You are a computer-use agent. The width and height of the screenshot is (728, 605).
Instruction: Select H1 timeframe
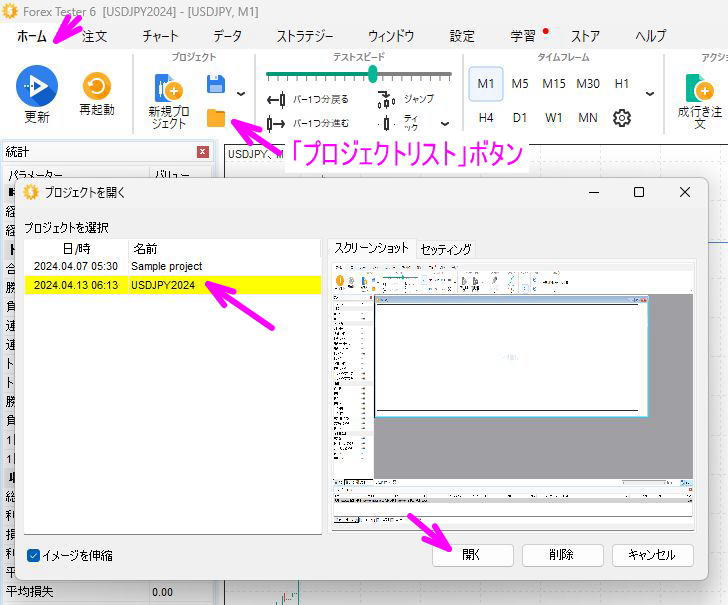tap(622, 84)
